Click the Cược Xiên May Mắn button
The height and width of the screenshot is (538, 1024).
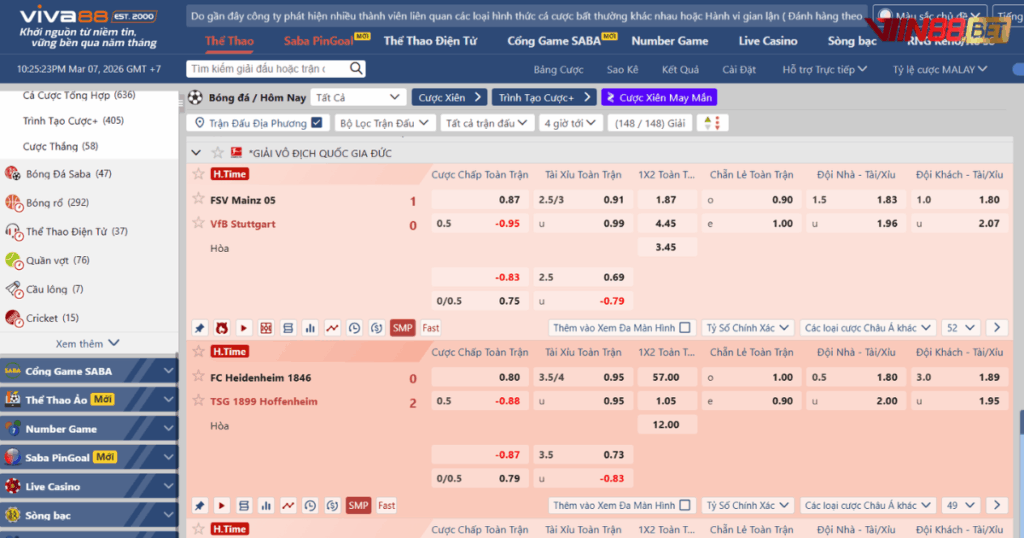point(659,97)
